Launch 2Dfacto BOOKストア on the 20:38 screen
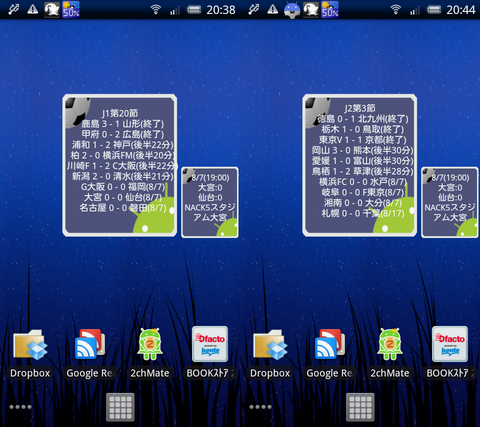Screen dimensions: 480x427 [x=210, y=353]
